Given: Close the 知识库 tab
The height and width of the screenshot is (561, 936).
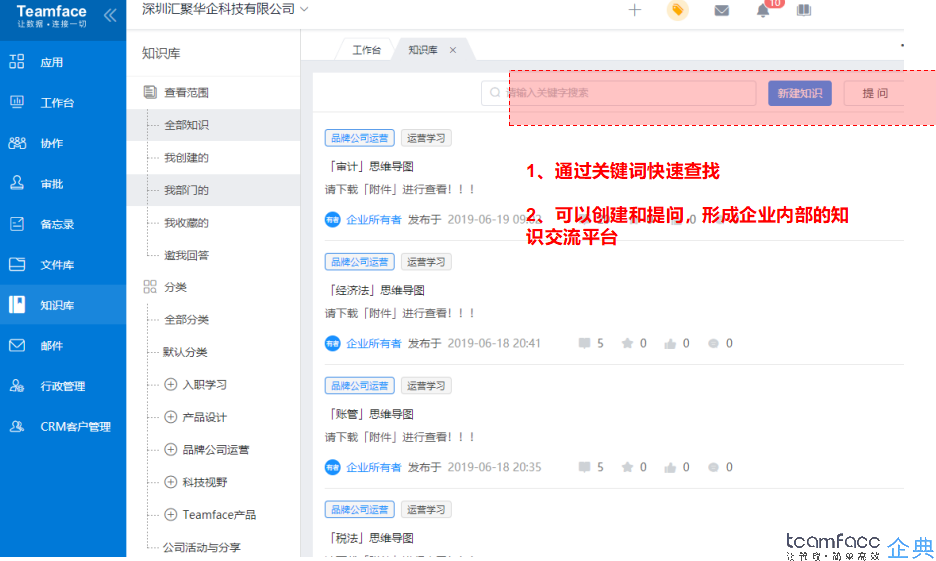Looking at the screenshot, I should pos(453,50).
